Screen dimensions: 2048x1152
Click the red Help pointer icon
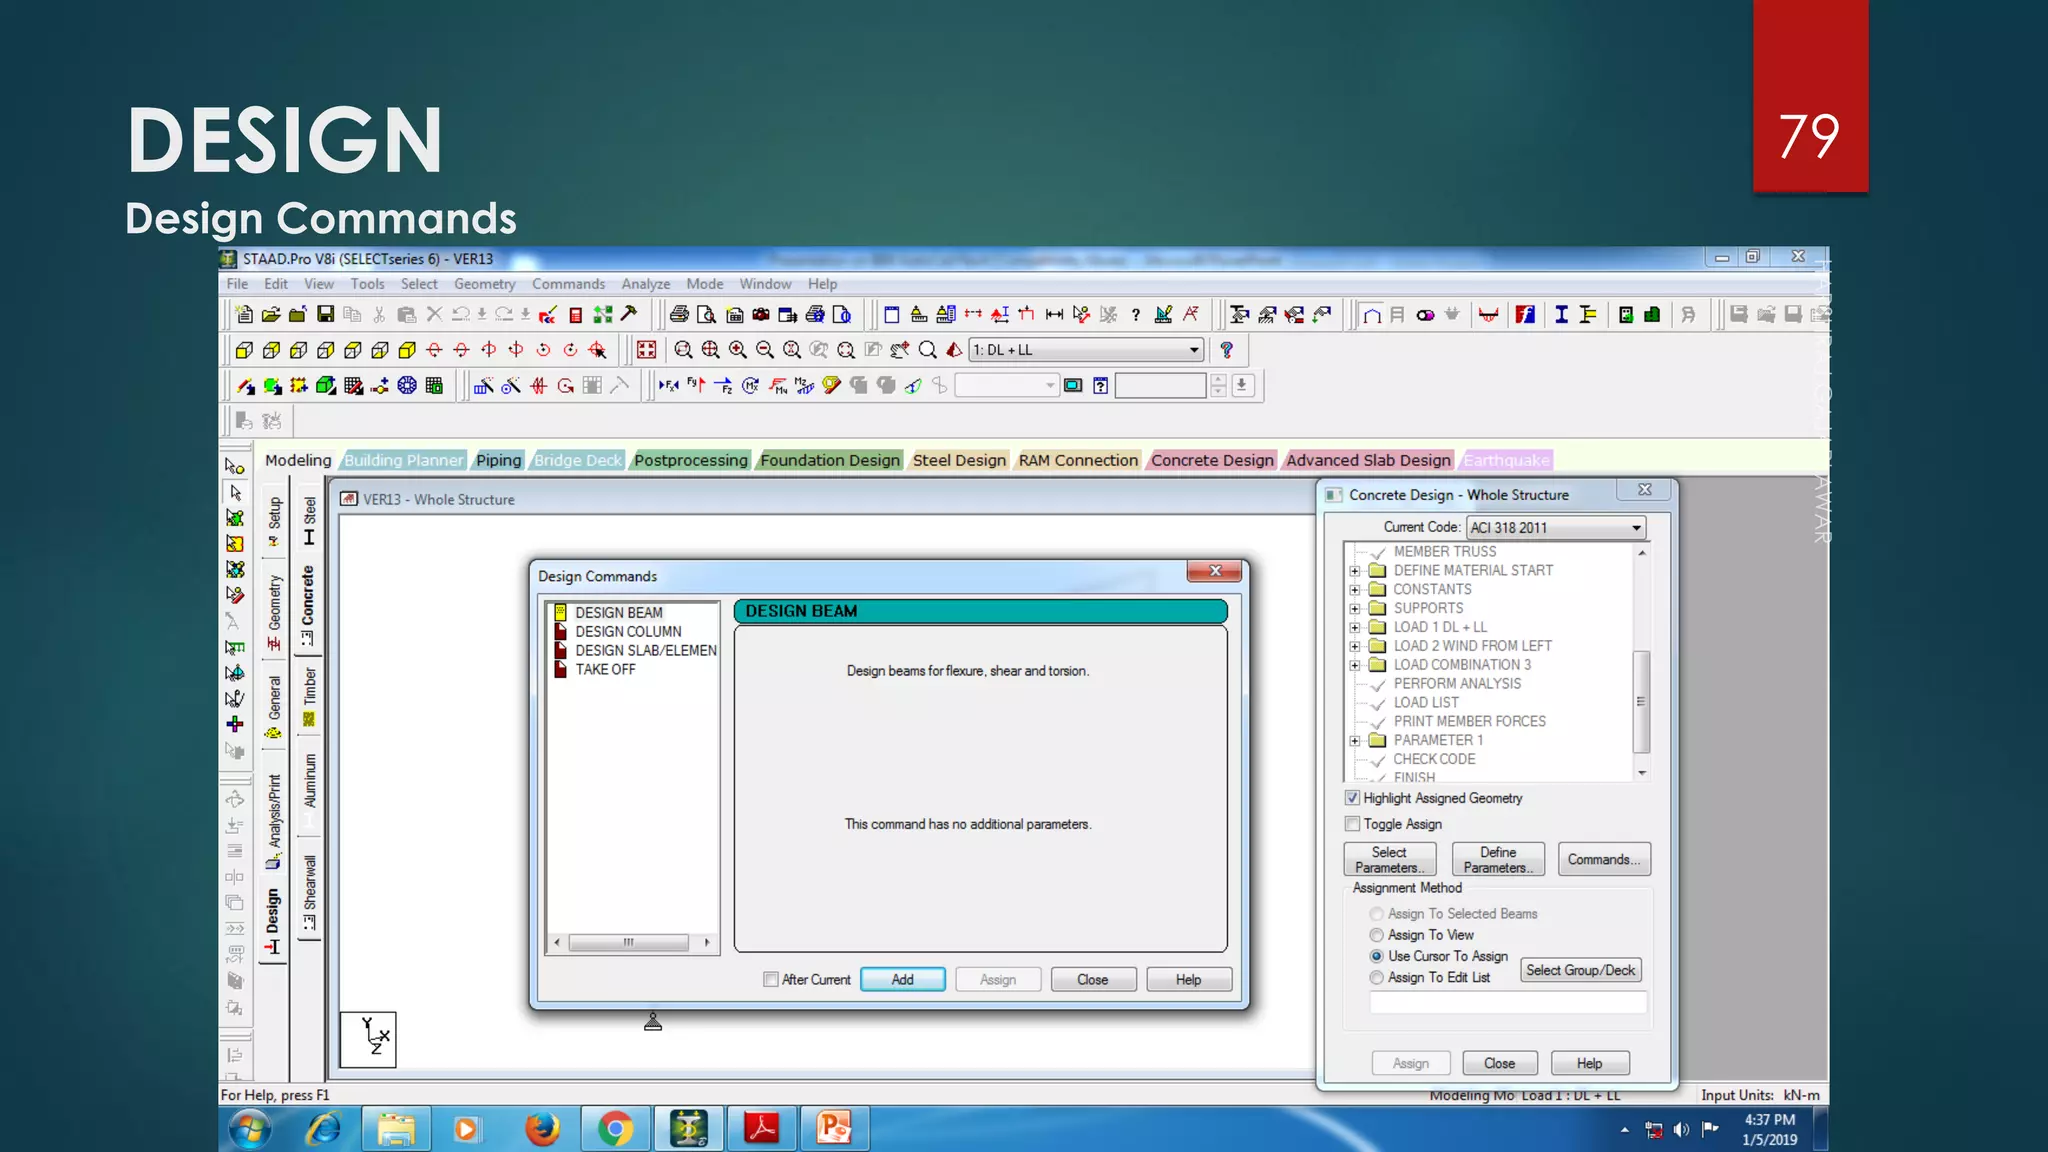(x=1226, y=350)
